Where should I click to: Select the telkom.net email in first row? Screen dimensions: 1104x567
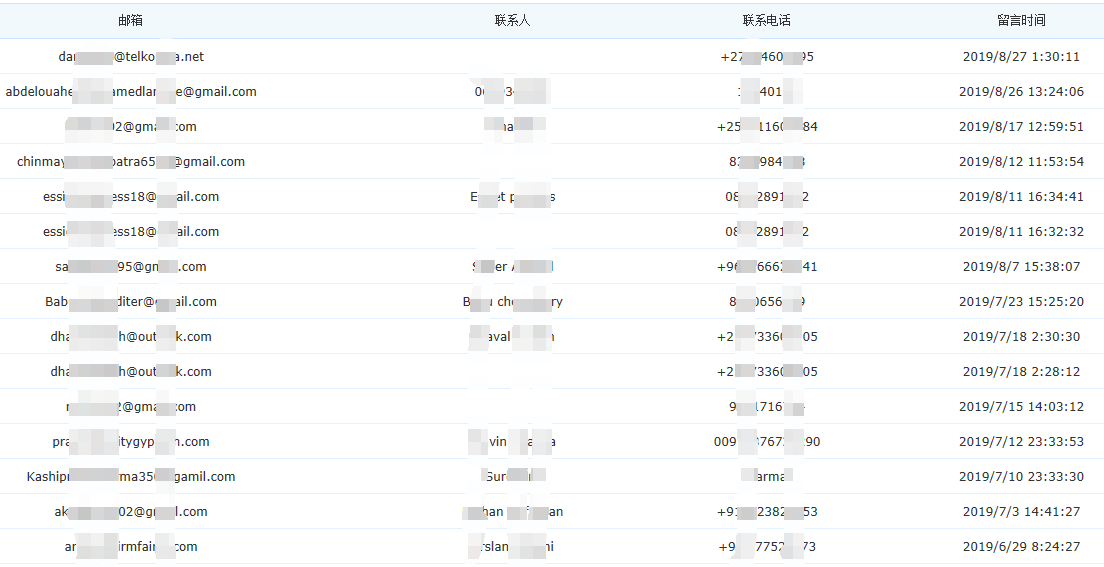131,57
